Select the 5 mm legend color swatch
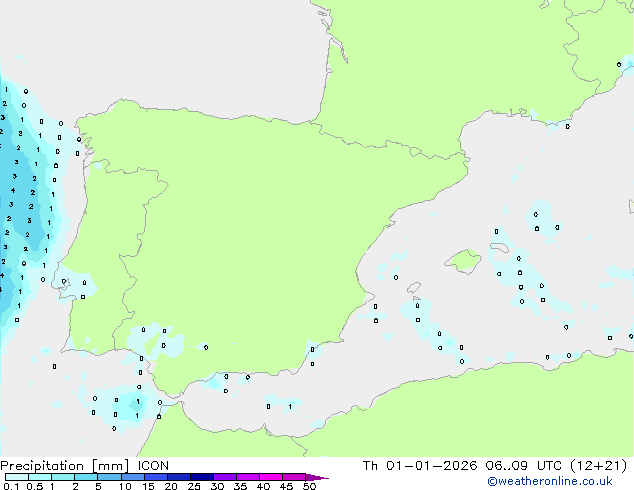634x490 pixels. click(x=109, y=477)
